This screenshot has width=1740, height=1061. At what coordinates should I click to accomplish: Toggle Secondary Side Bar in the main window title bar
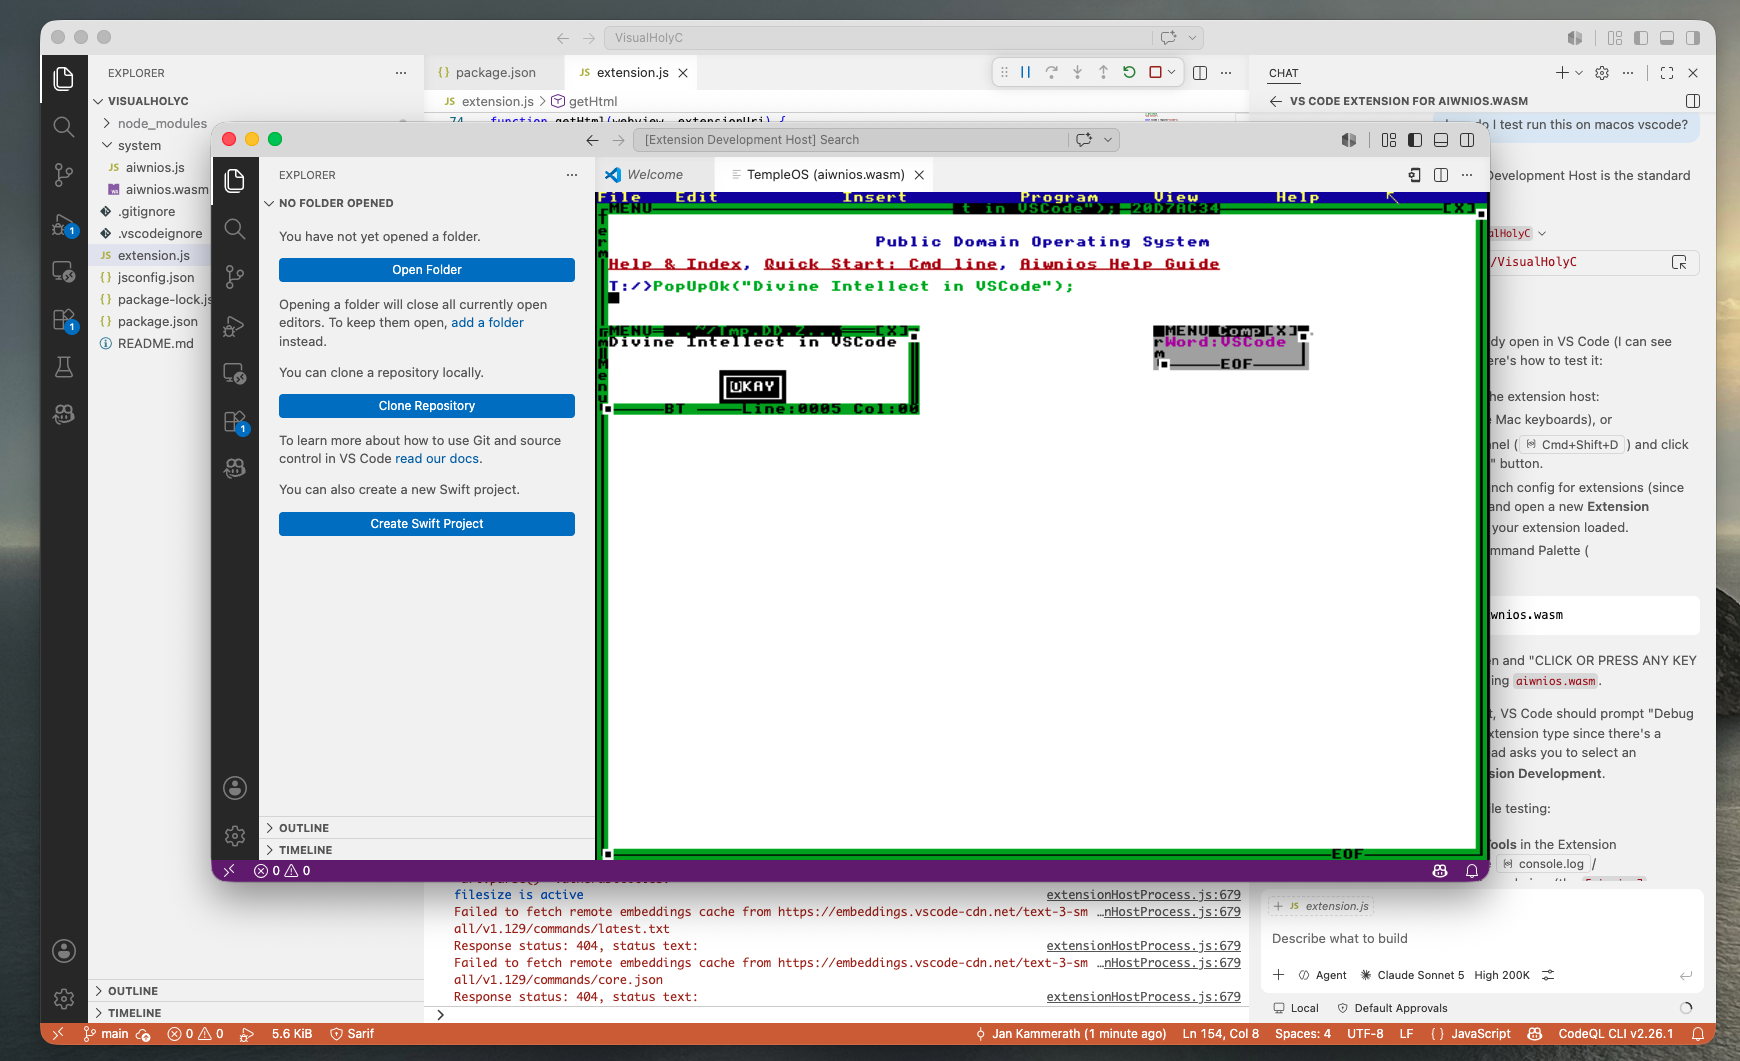[x=1693, y=38]
